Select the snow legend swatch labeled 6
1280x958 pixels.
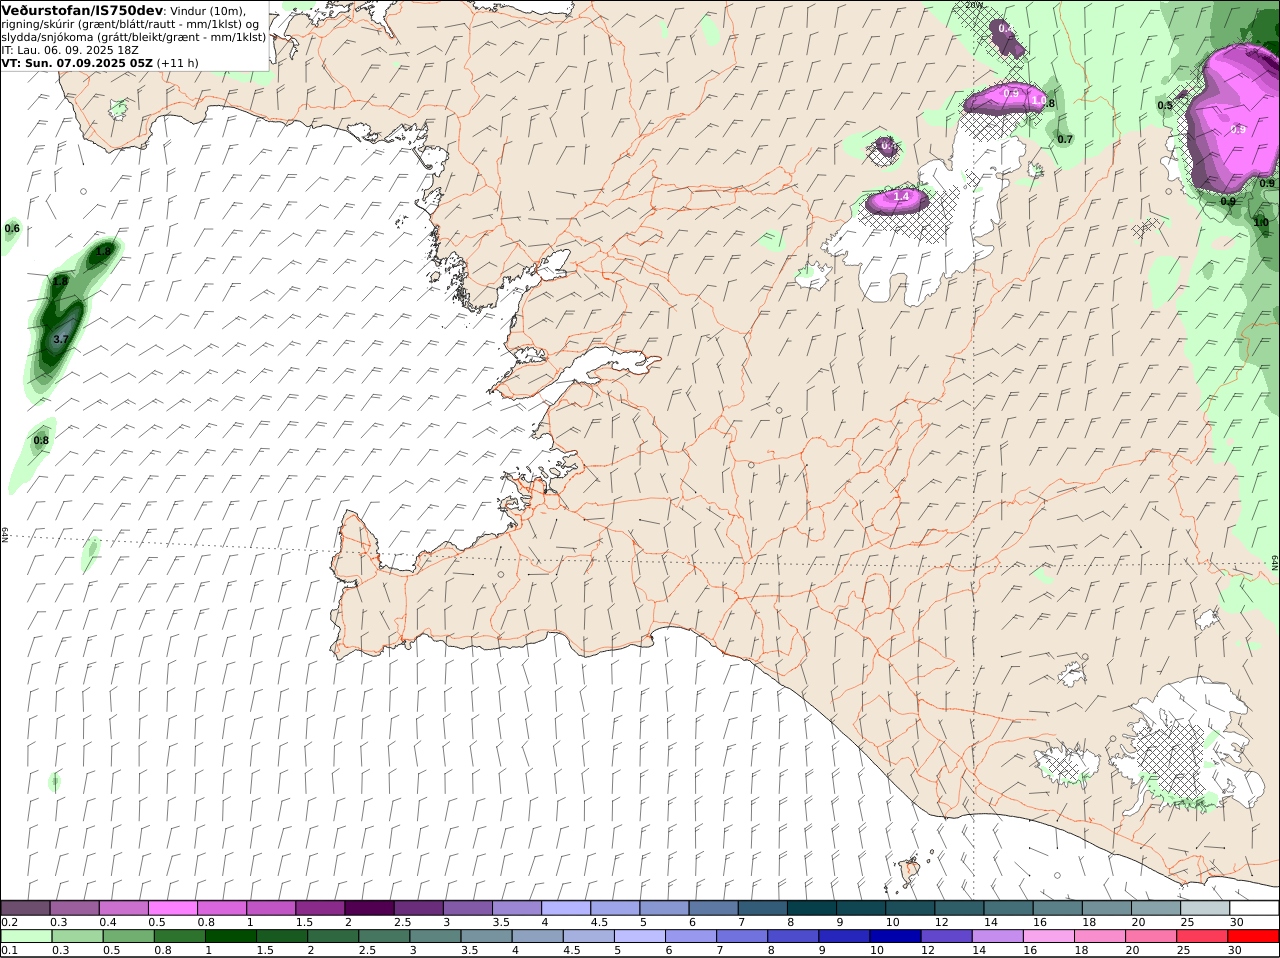(x=714, y=908)
